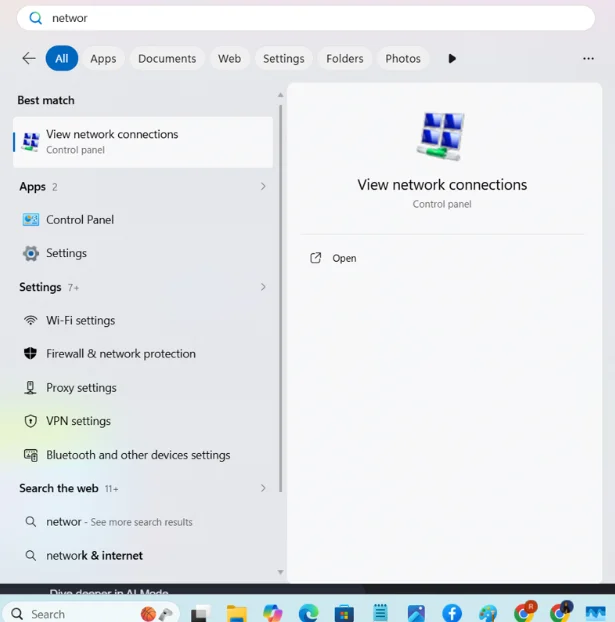Open Paint from the taskbar

(488, 614)
